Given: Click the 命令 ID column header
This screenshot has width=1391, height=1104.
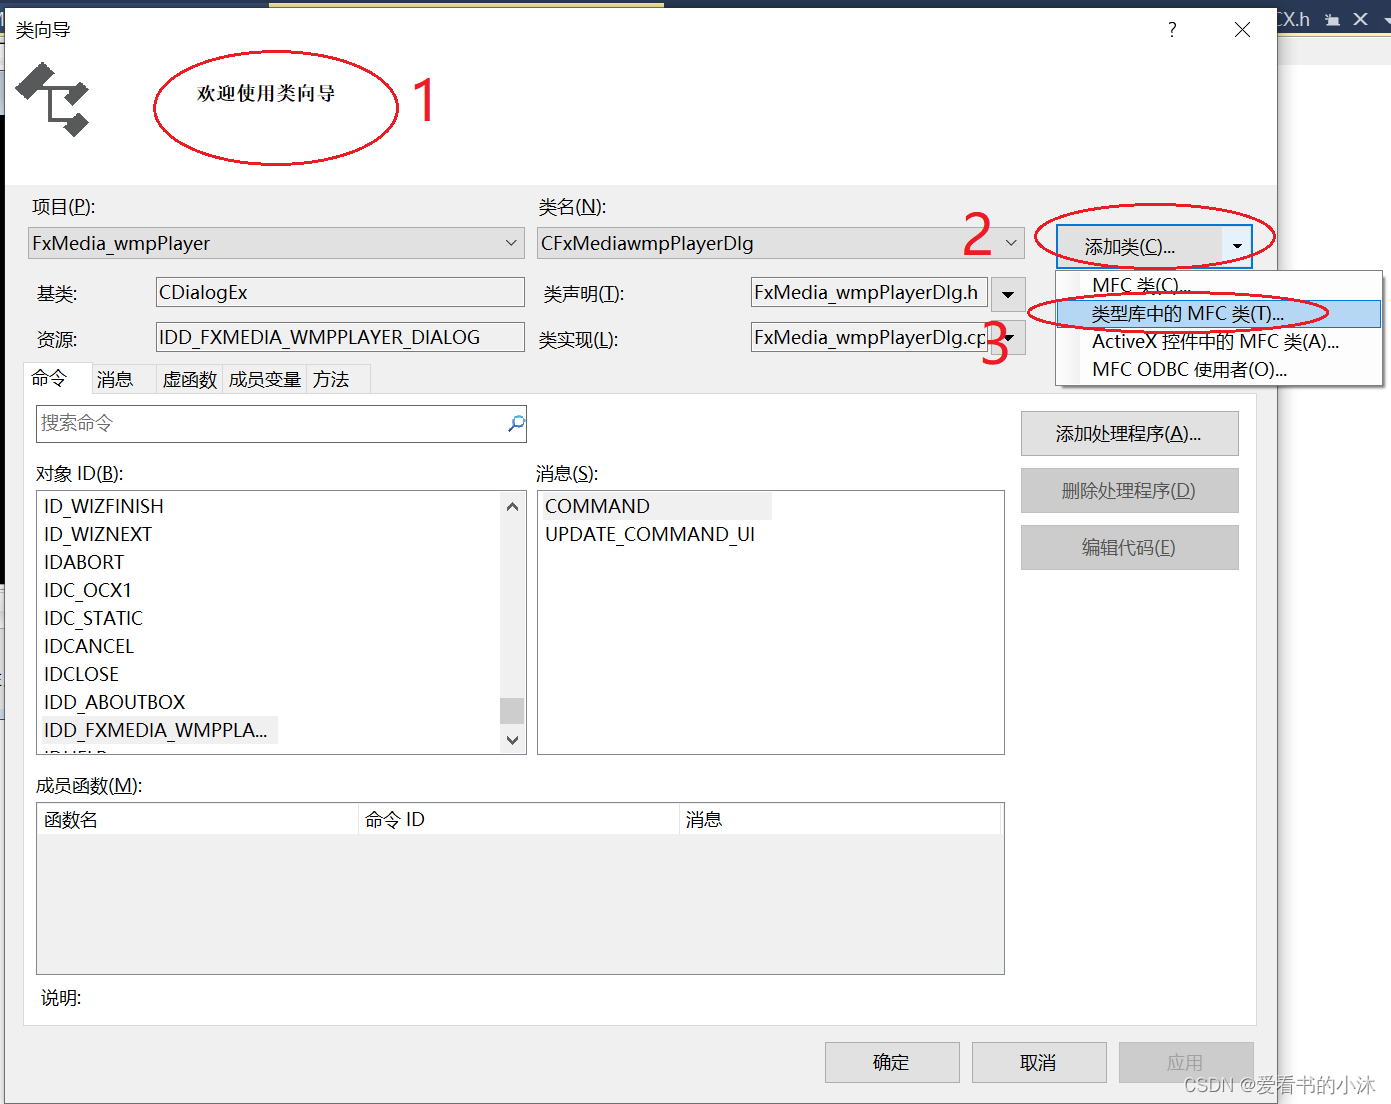Looking at the screenshot, I should tap(519, 819).
